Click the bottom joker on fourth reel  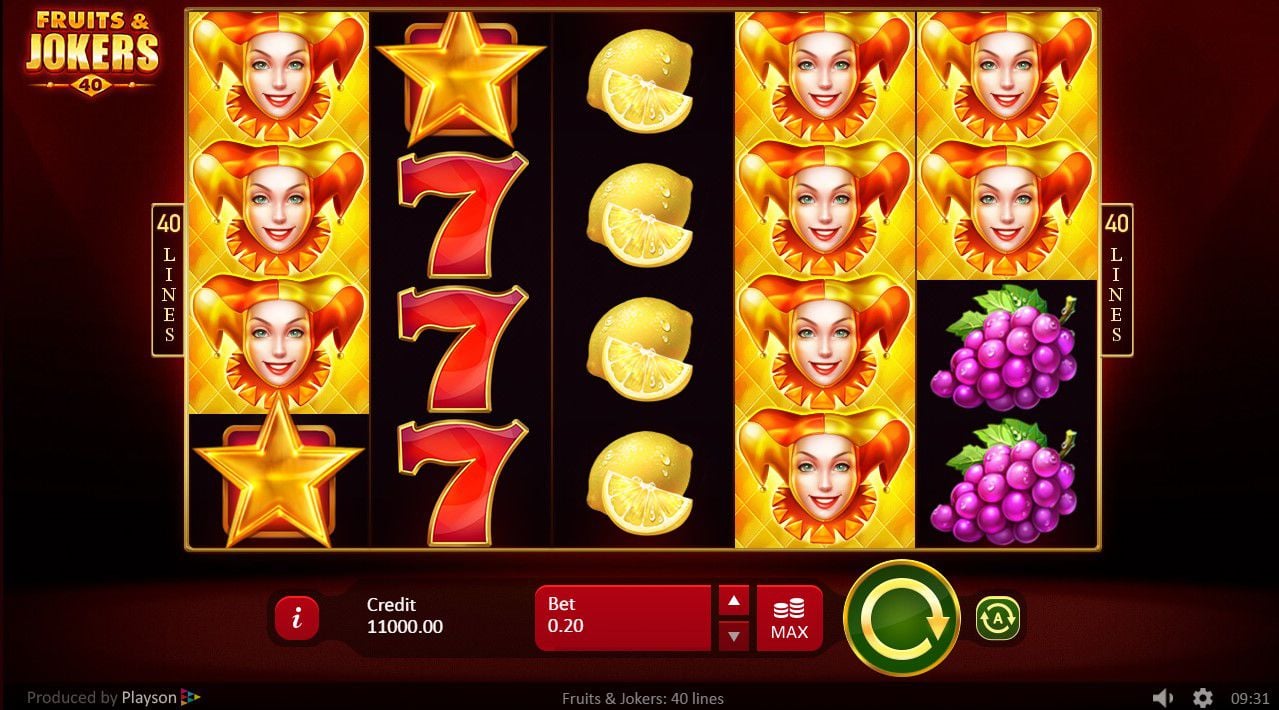pyautogui.click(x=825, y=478)
